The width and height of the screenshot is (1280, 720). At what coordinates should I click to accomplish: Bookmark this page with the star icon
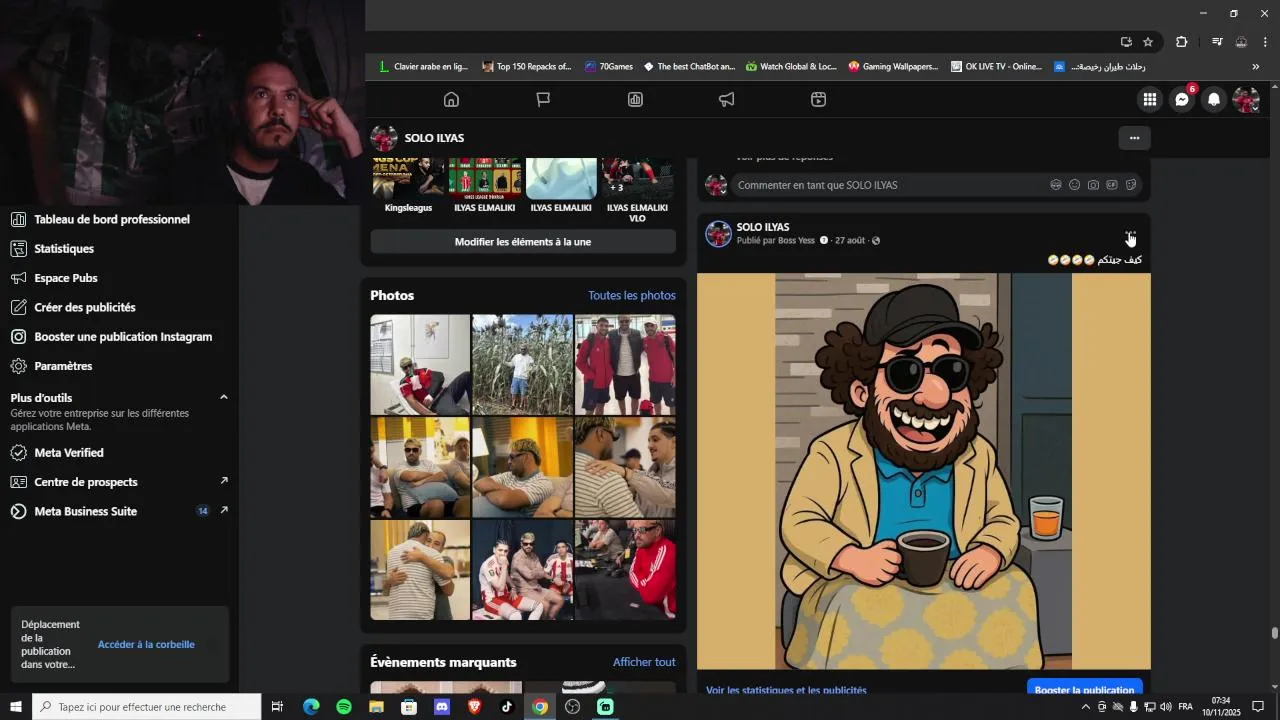click(1148, 42)
